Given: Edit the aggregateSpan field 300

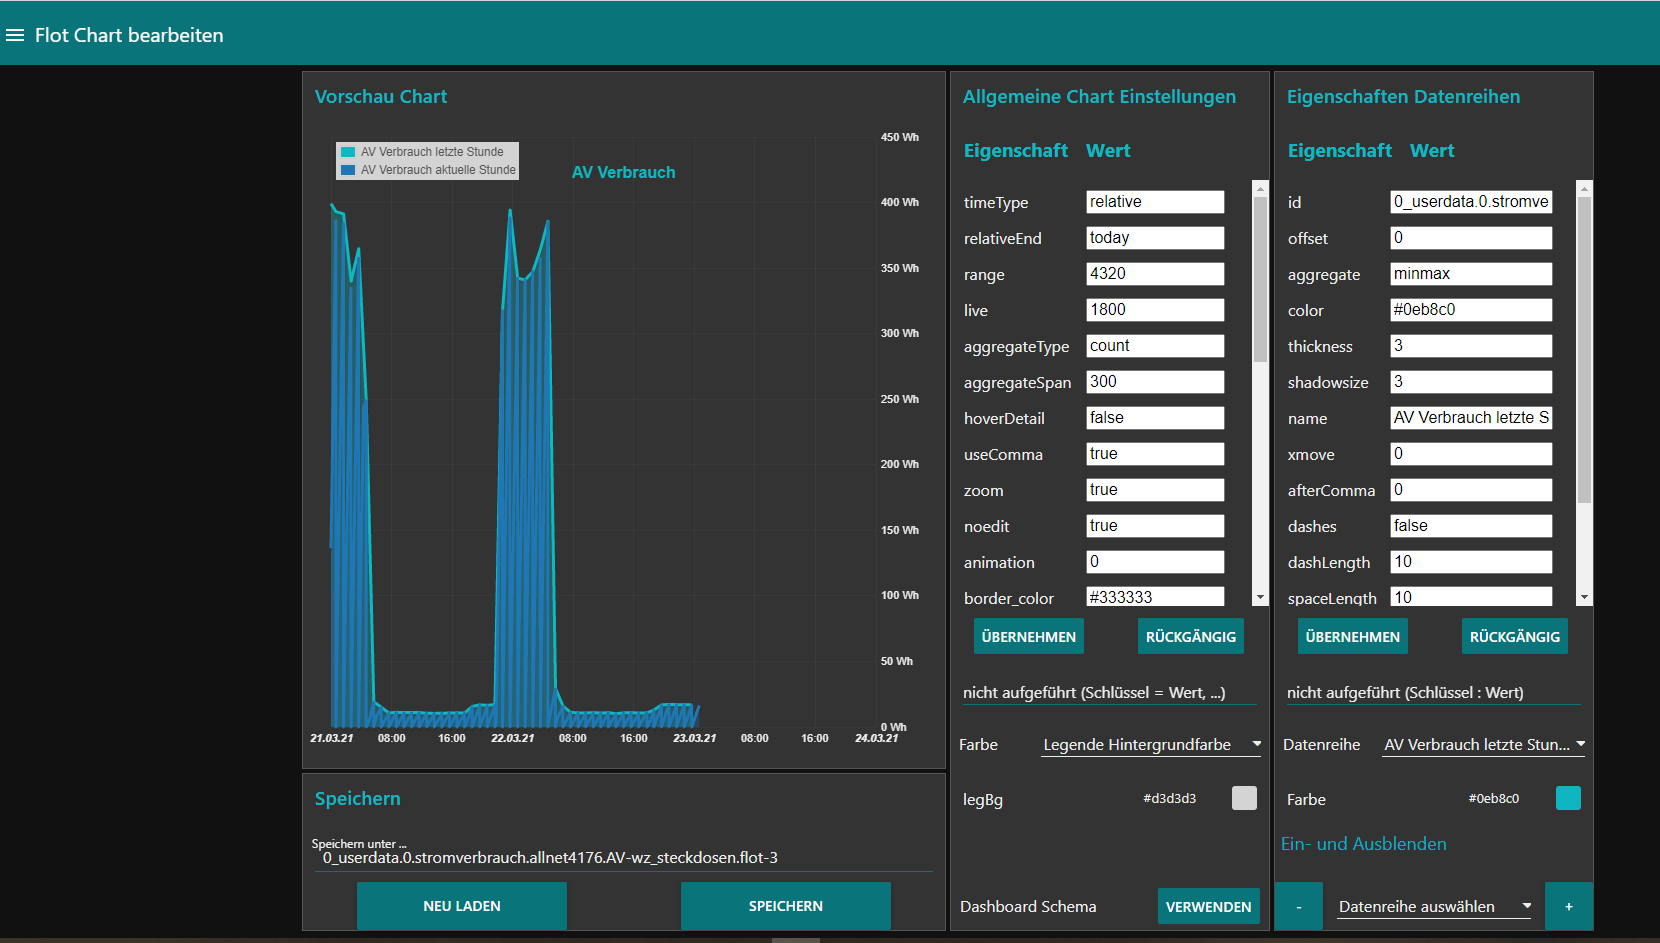Looking at the screenshot, I should click(x=1155, y=382).
